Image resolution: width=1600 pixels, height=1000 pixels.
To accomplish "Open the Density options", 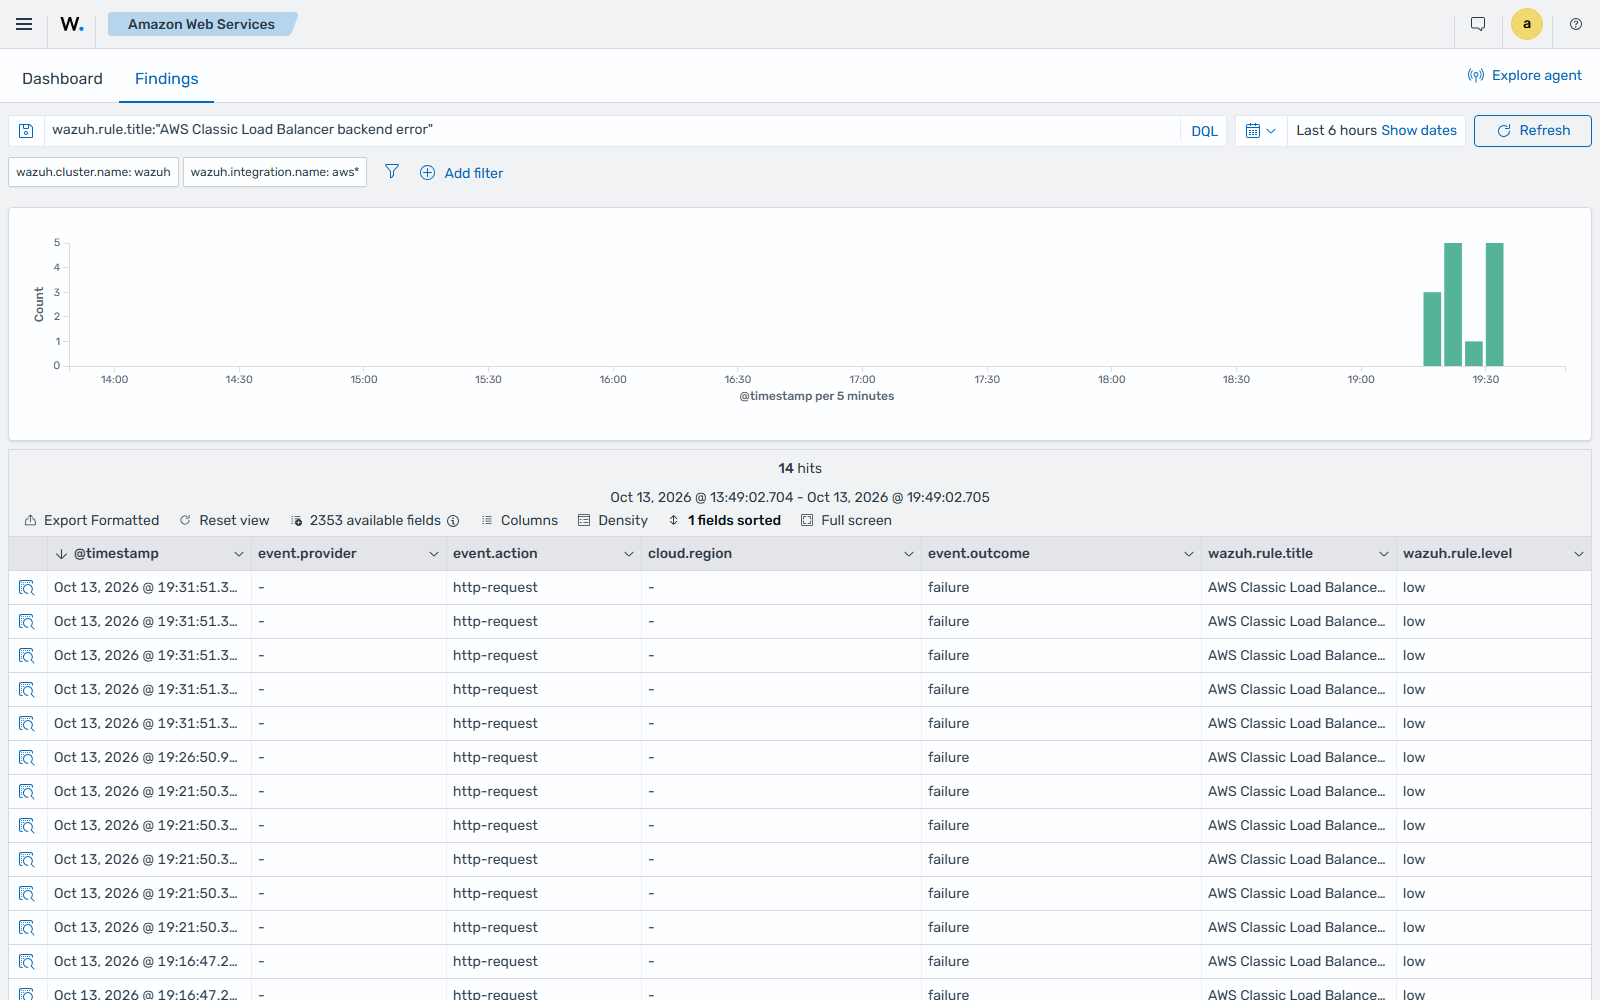I will click(613, 520).
